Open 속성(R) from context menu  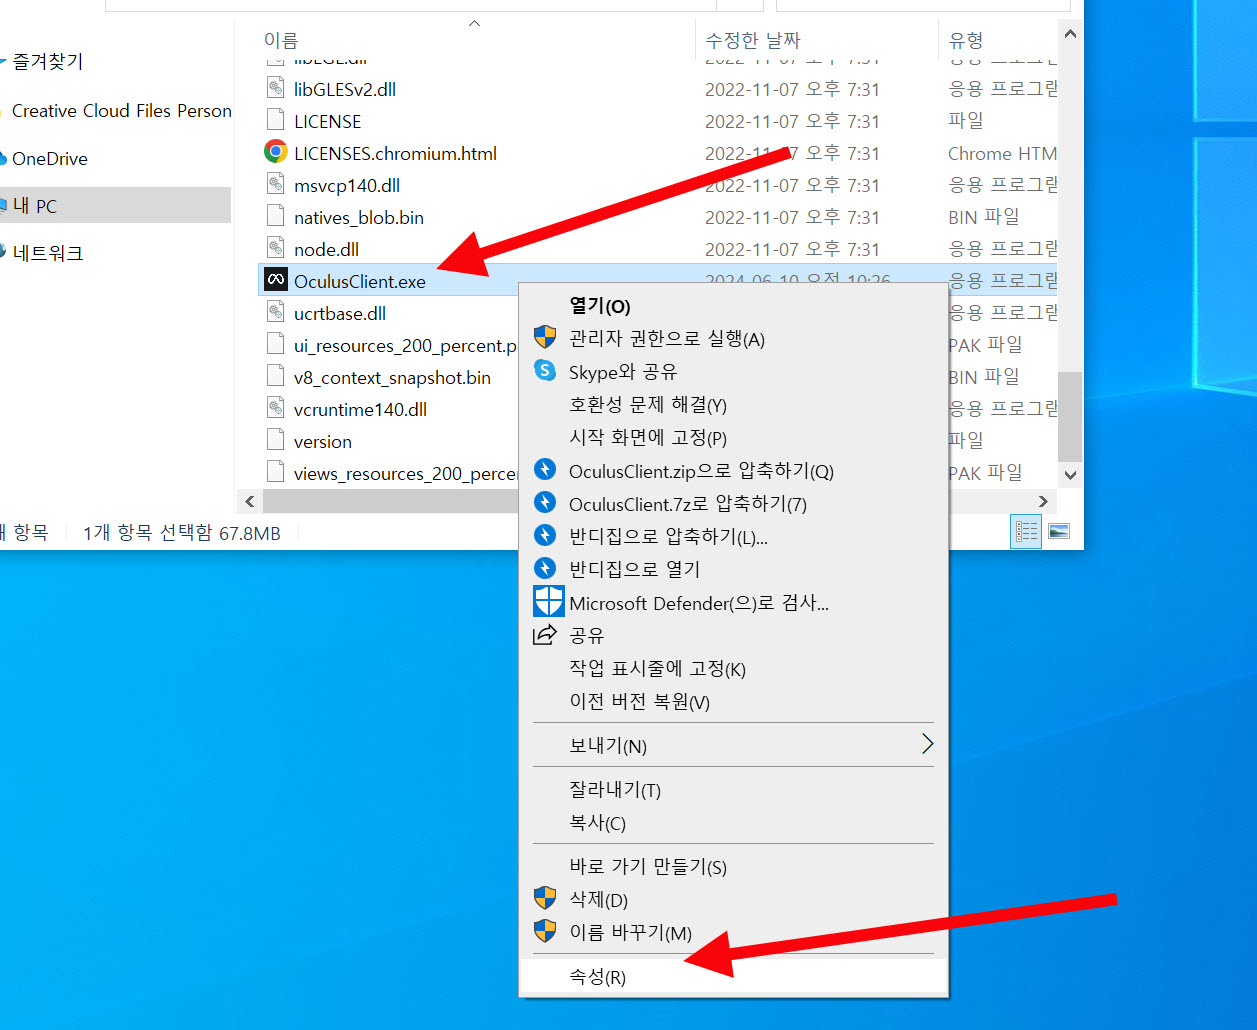tap(733, 977)
